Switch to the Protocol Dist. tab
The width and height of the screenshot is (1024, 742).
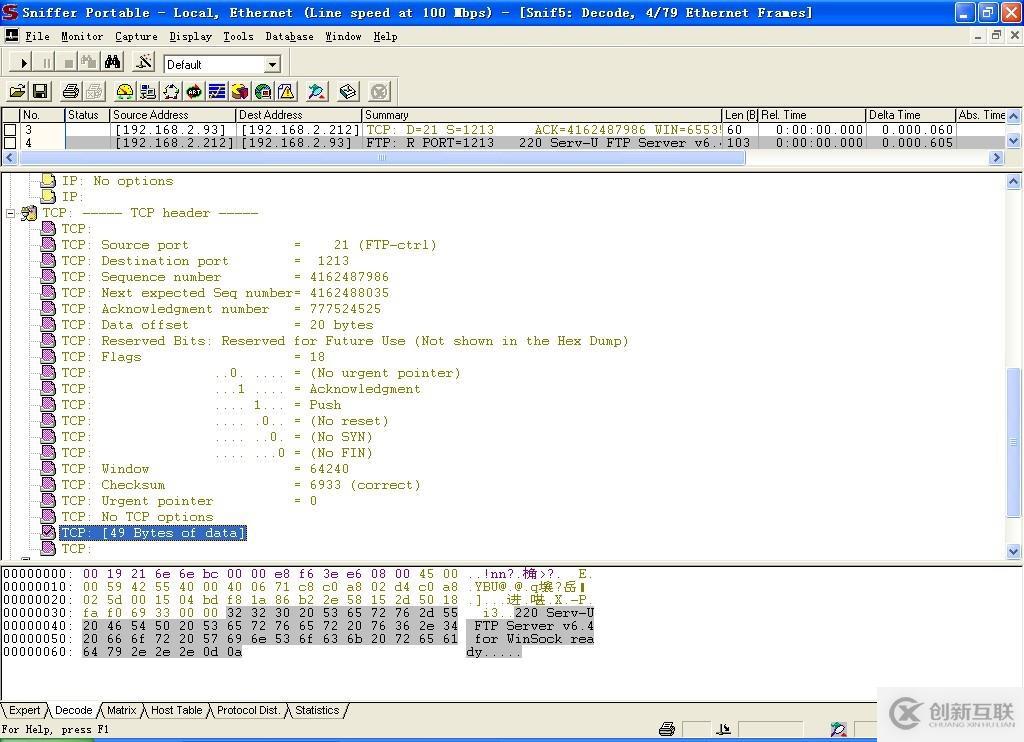point(248,710)
